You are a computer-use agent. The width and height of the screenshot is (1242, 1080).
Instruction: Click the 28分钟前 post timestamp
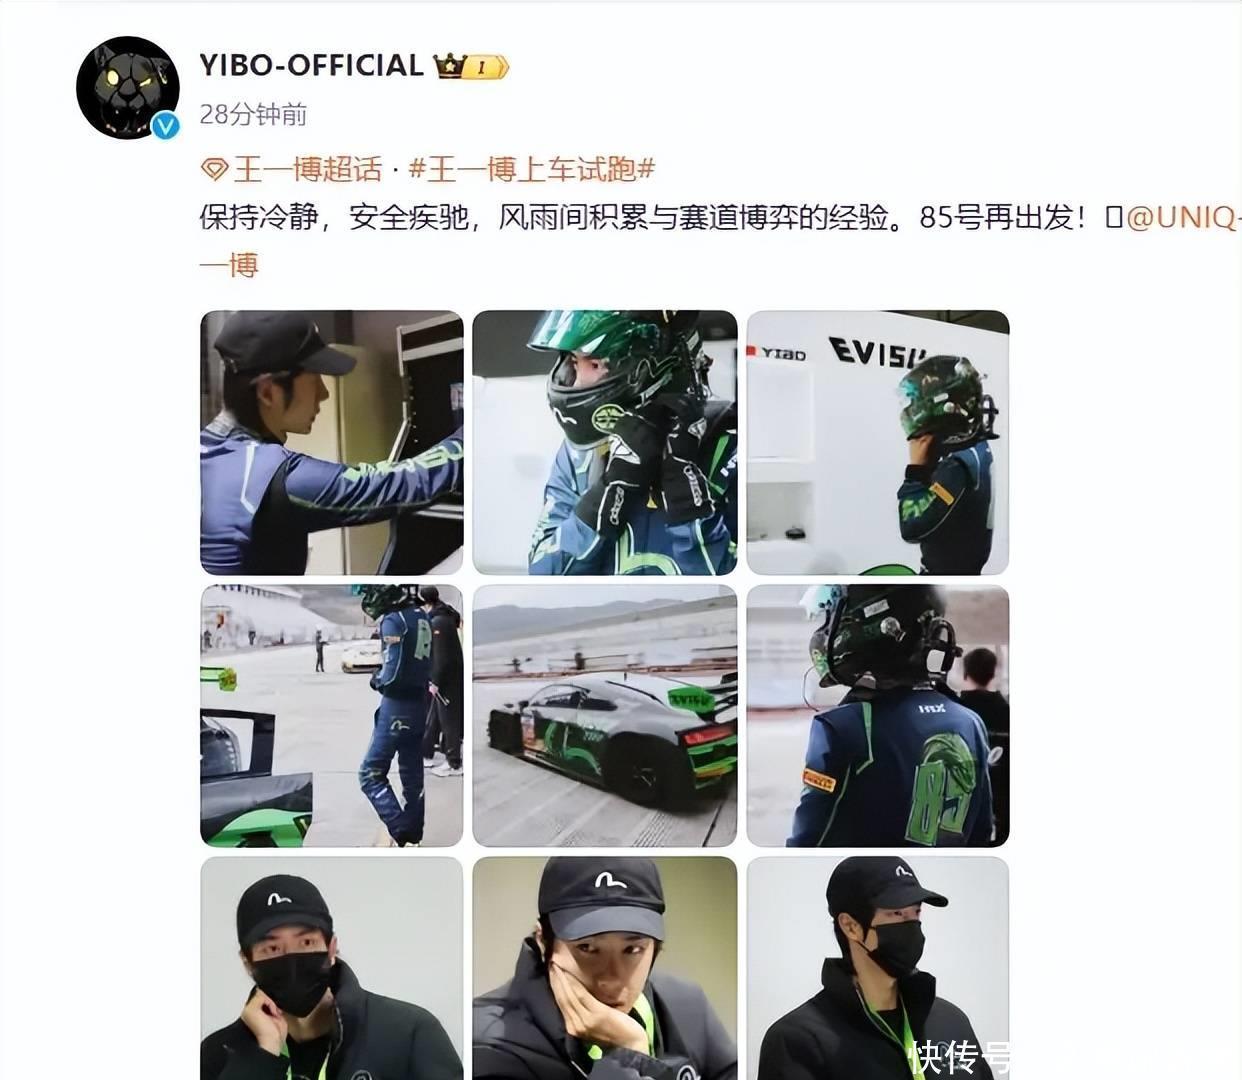(x=253, y=115)
